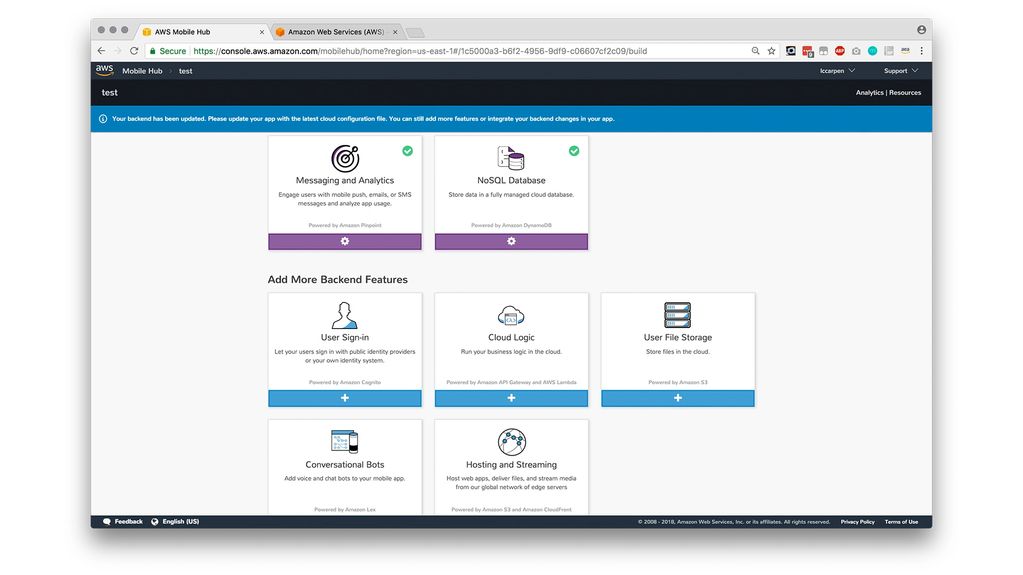Go to Mobile Hub in the breadcrumb
The width and height of the screenshot is (1023, 575).
click(142, 71)
